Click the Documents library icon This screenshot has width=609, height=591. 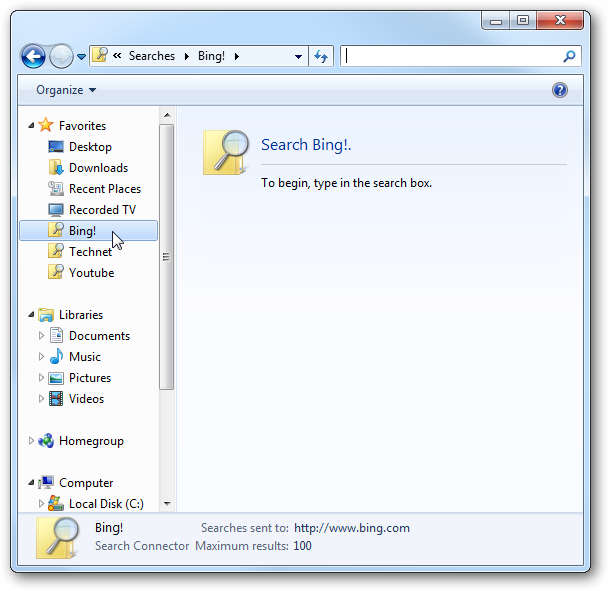[x=56, y=335]
